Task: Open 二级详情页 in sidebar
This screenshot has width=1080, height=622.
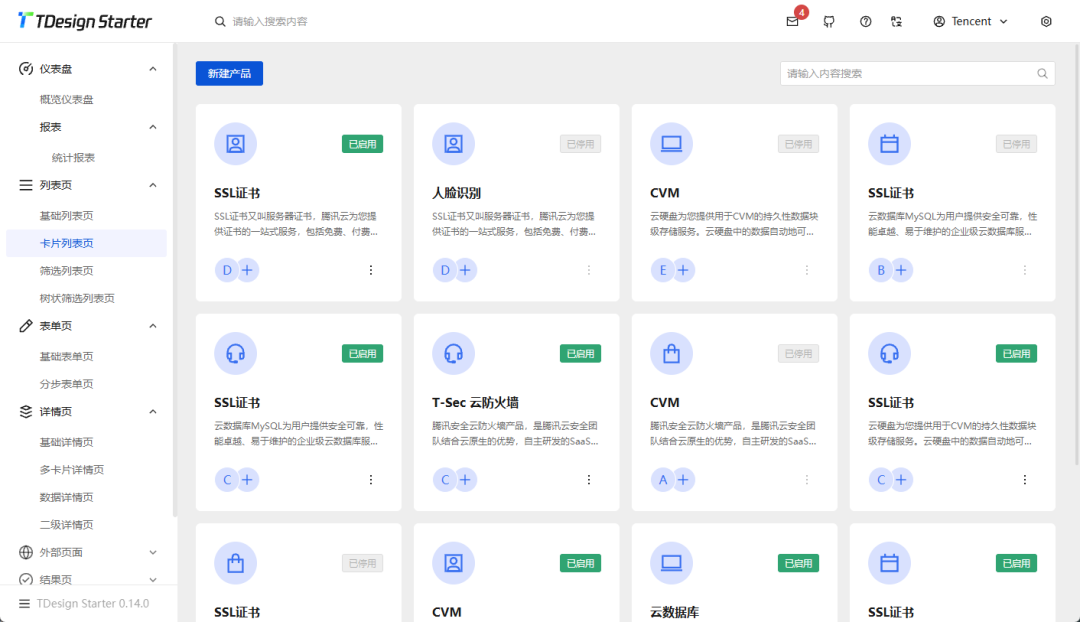Action: point(86,525)
